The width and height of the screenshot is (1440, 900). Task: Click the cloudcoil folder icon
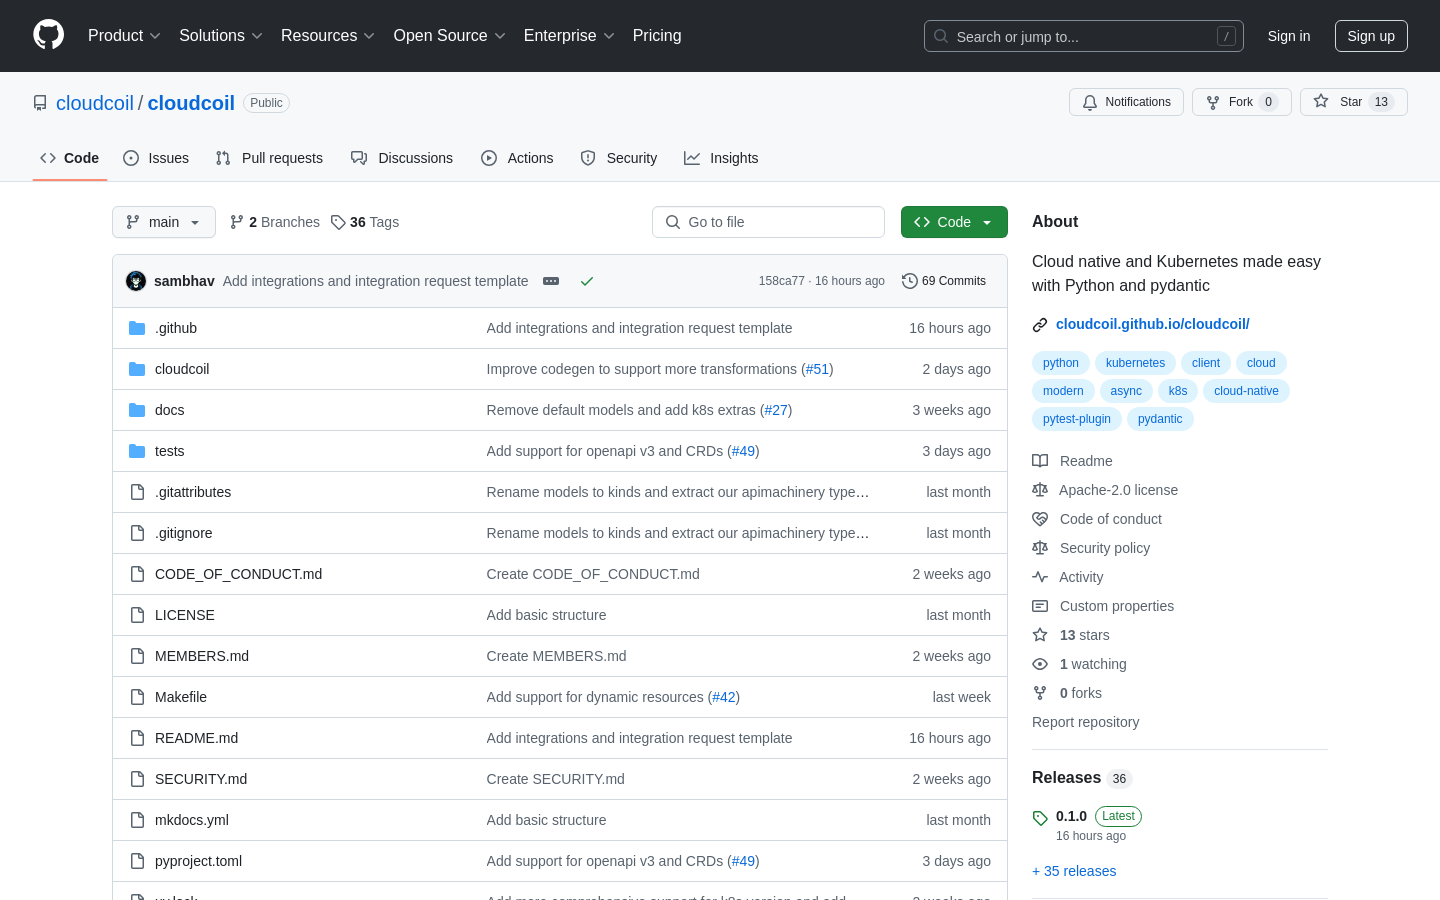pos(137,369)
